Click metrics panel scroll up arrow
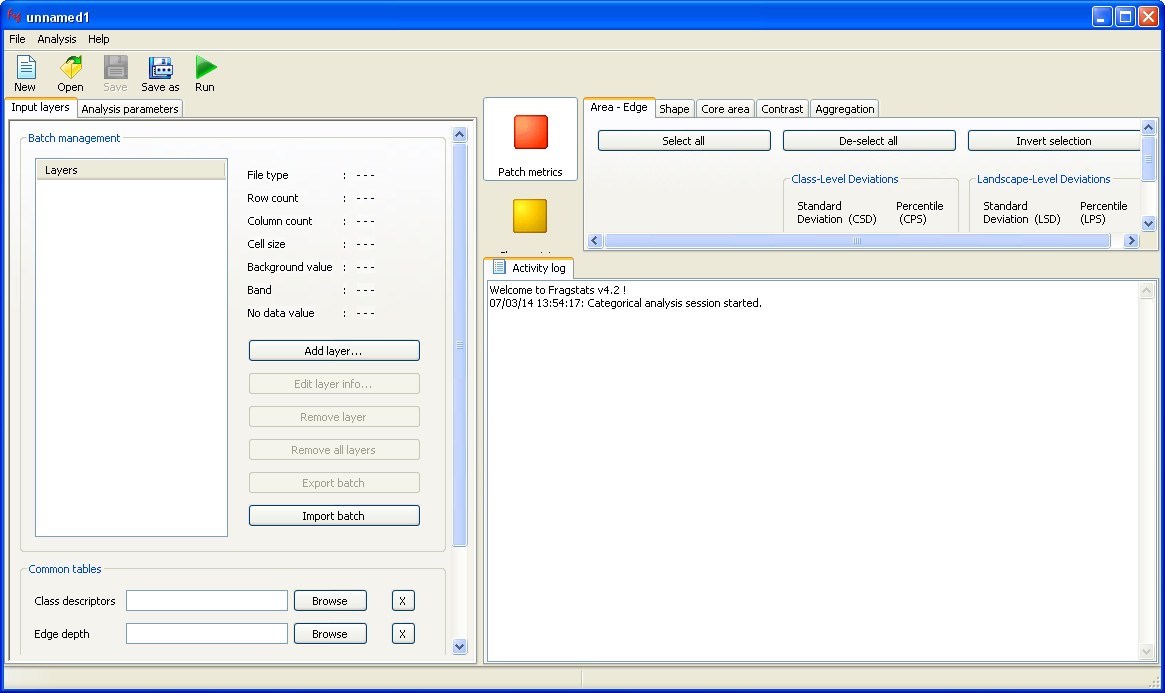Image resolution: width=1165 pixels, height=693 pixels. click(1148, 128)
